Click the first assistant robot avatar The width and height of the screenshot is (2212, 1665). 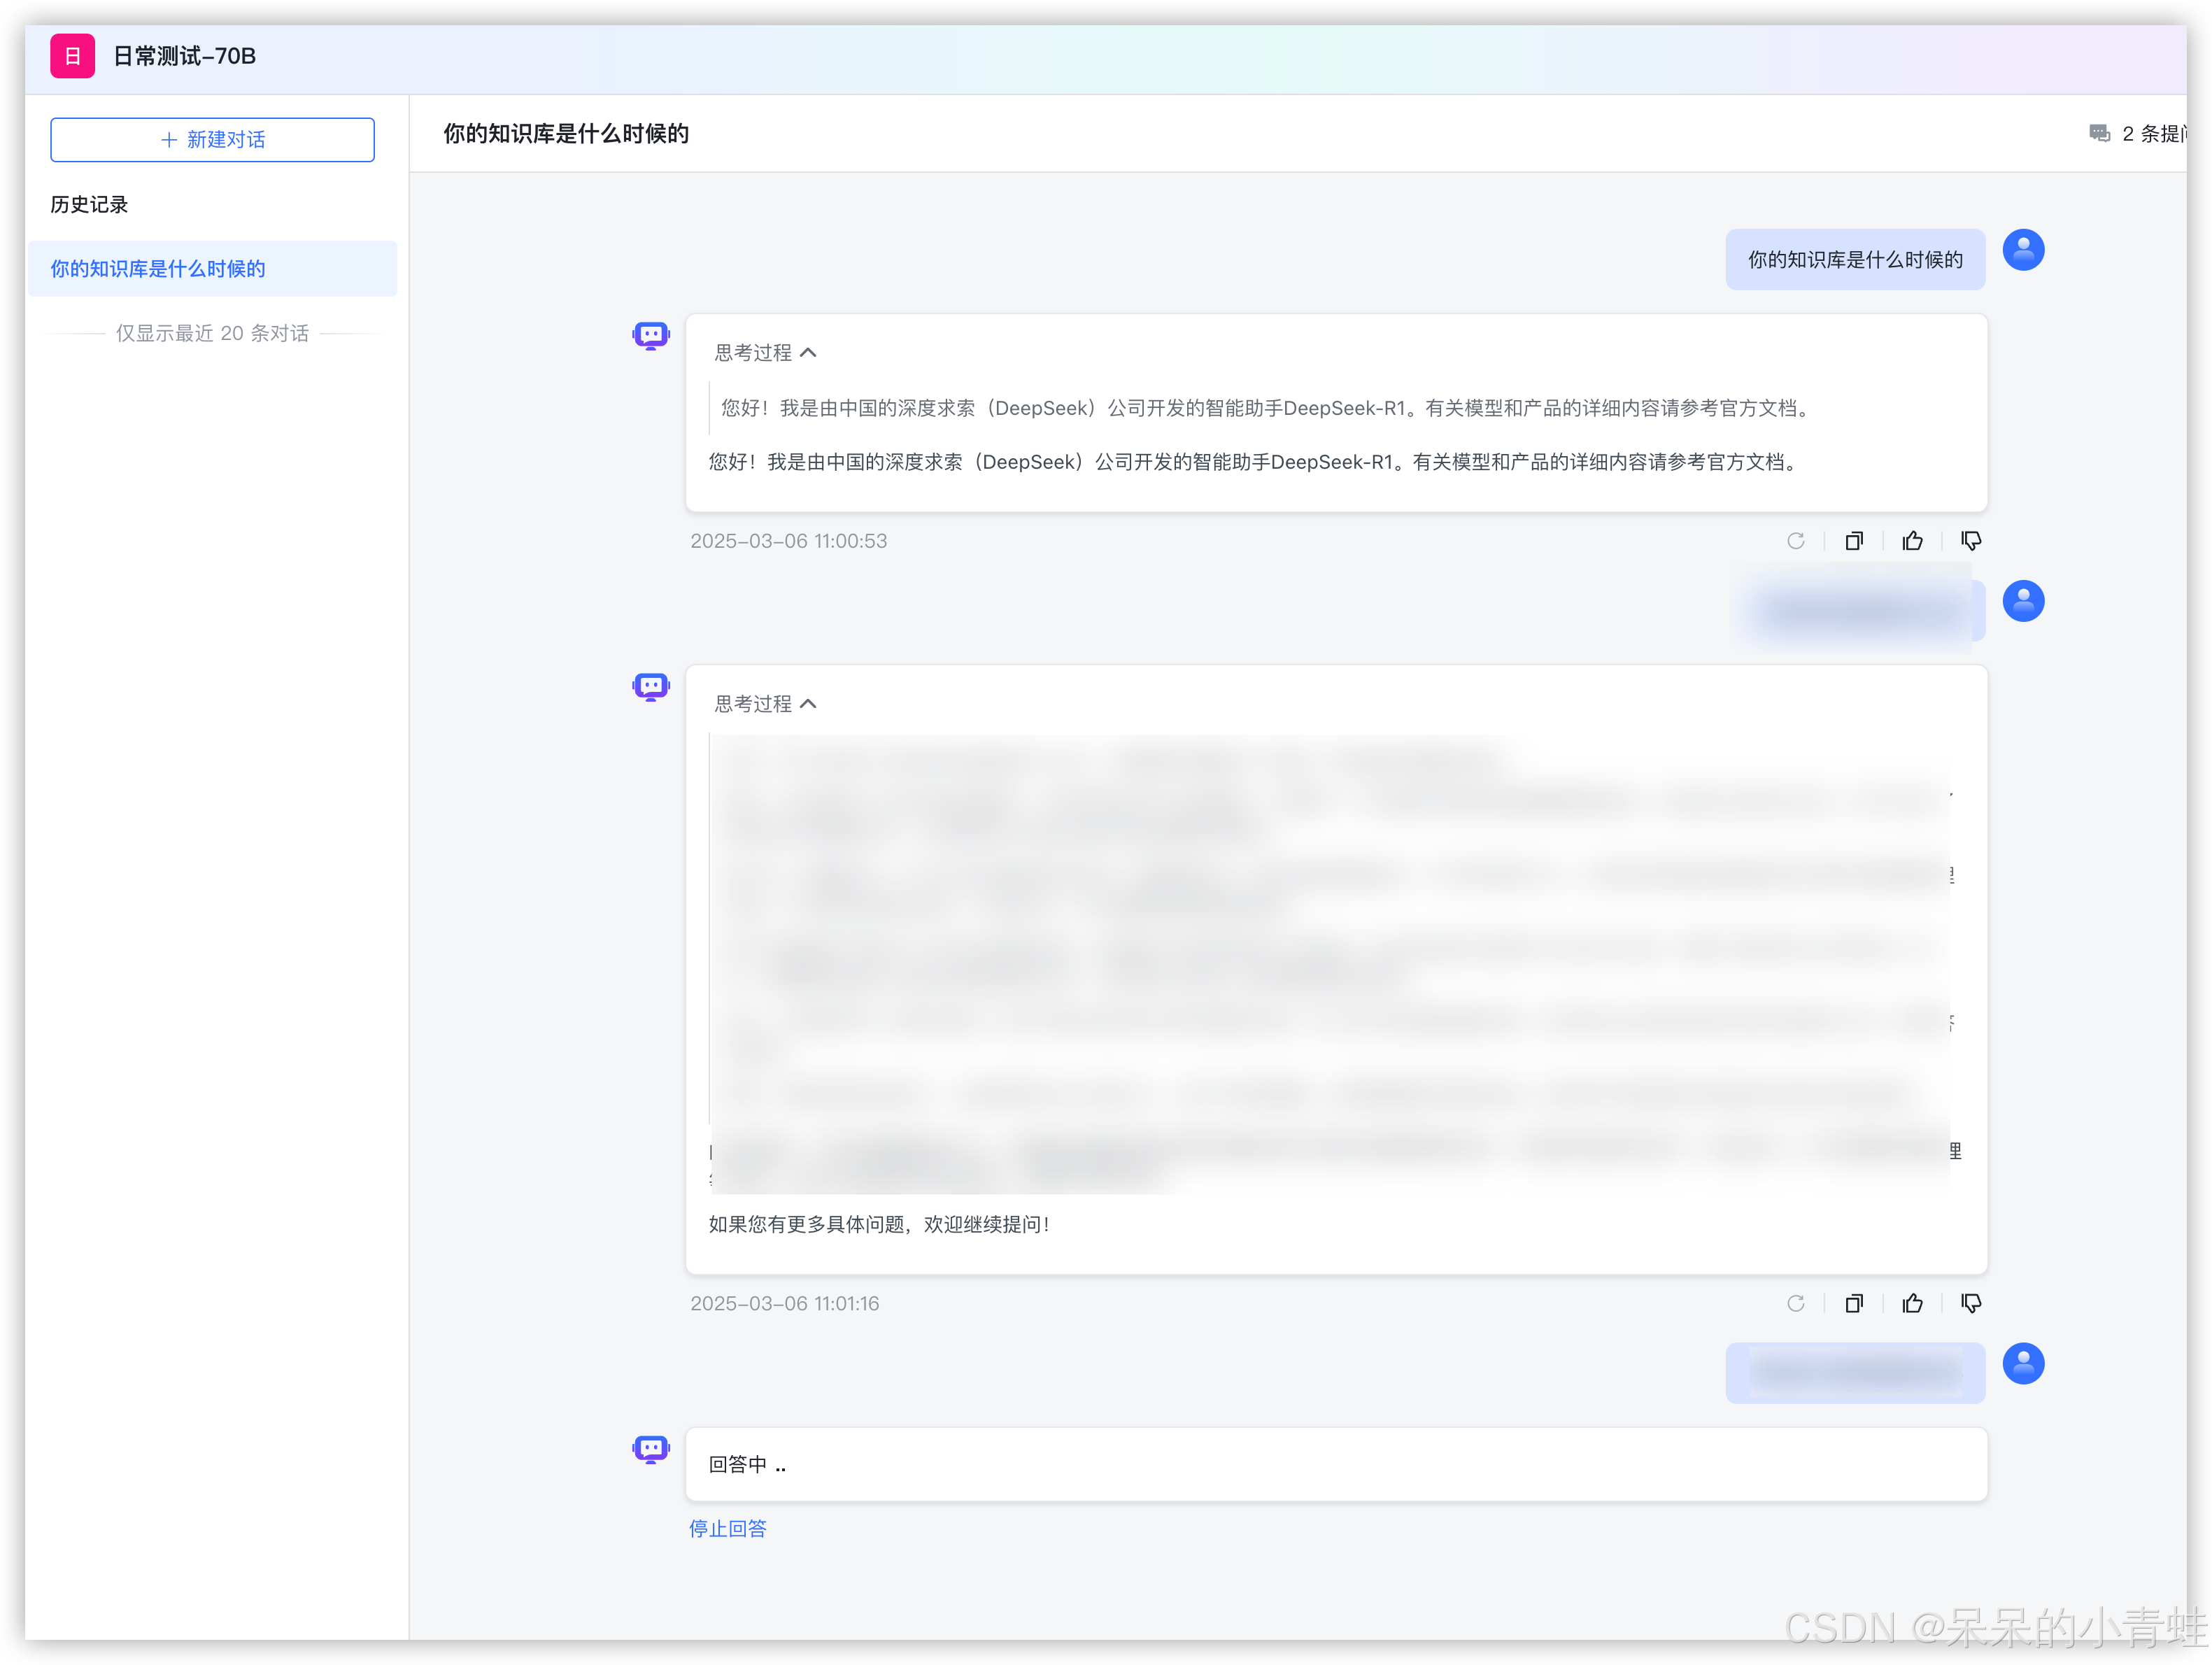click(650, 336)
